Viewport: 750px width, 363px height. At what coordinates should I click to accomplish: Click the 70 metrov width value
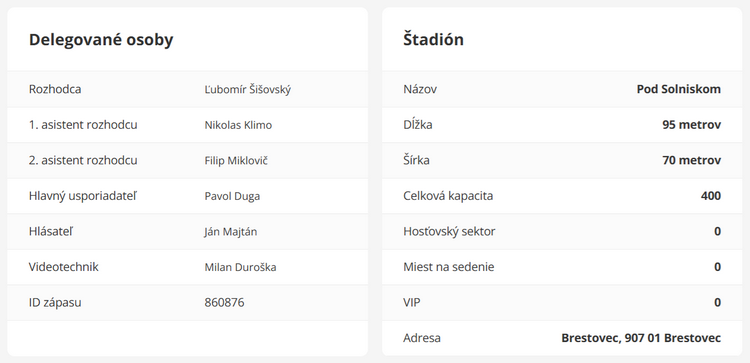point(692,160)
